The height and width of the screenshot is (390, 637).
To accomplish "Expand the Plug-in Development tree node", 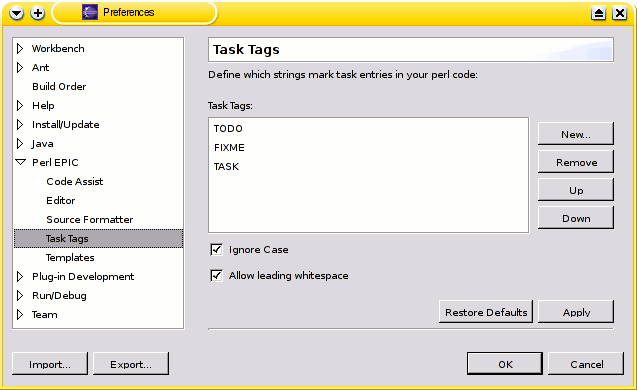I will pos(20,277).
